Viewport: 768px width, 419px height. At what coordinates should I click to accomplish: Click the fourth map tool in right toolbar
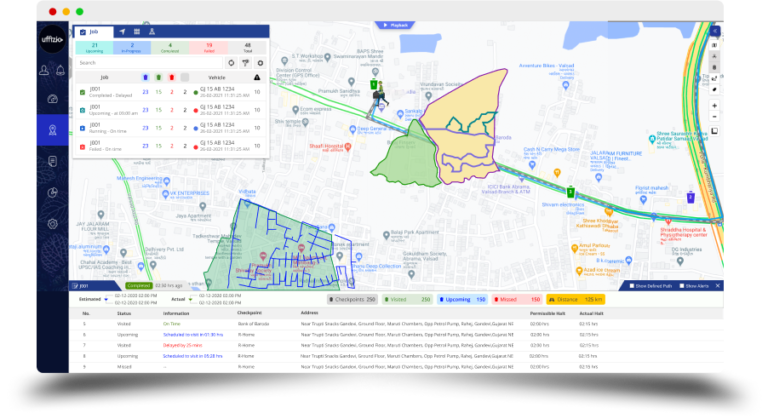pos(715,78)
